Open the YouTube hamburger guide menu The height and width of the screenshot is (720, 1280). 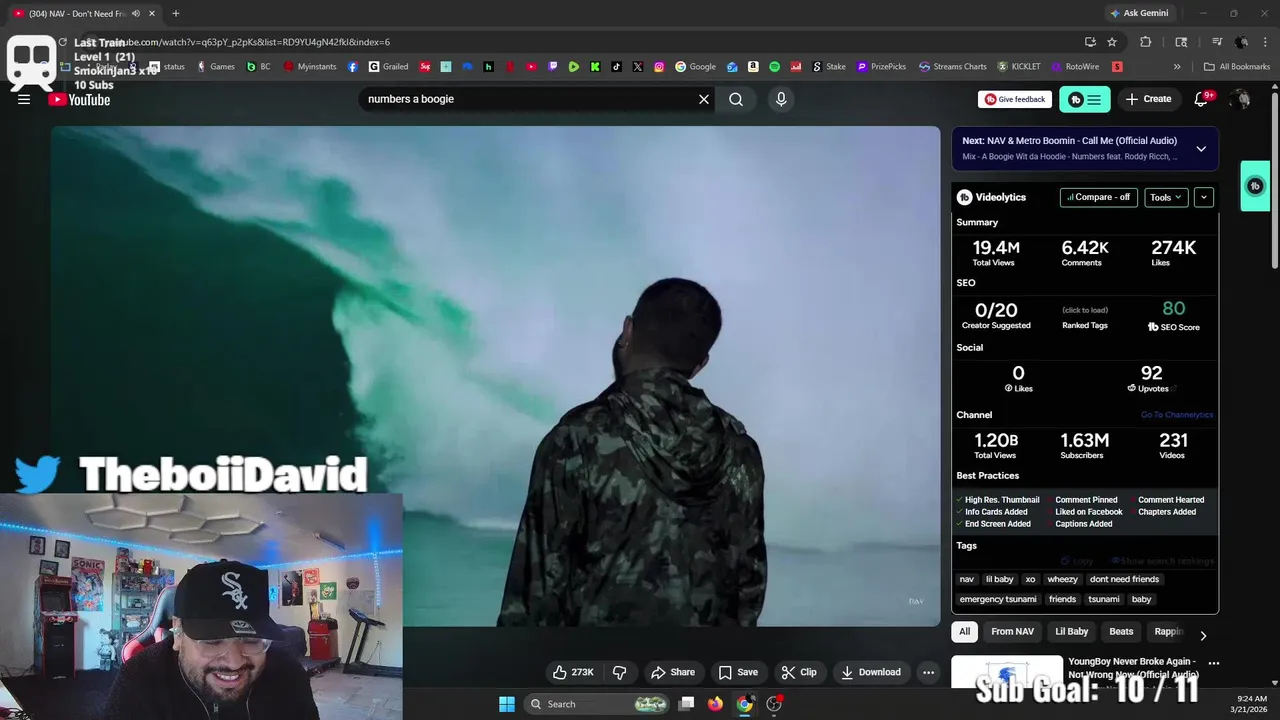pyautogui.click(x=24, y=99)
